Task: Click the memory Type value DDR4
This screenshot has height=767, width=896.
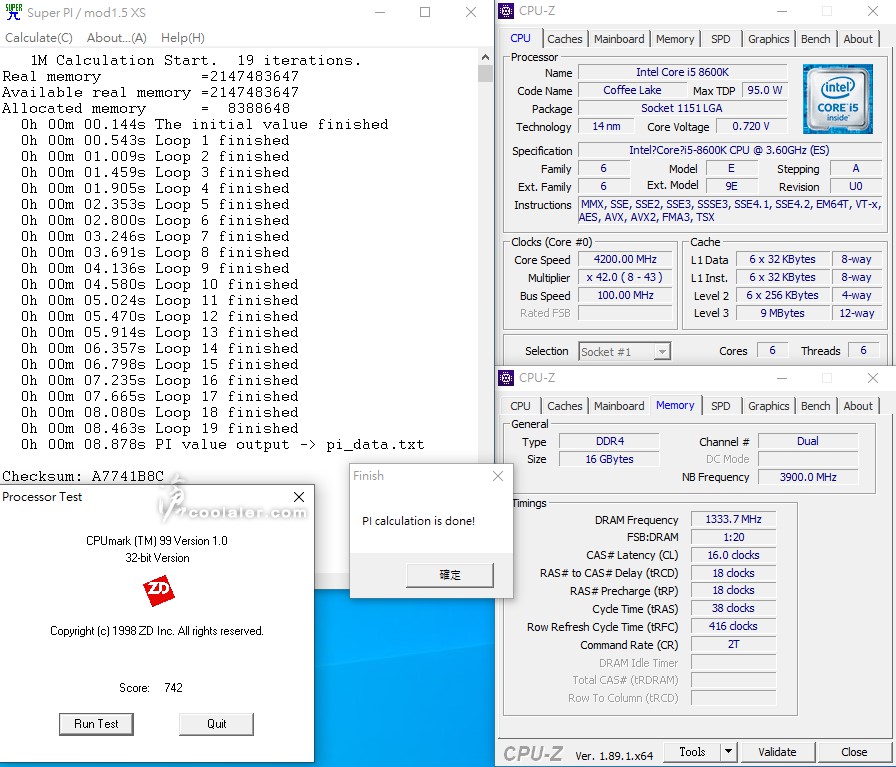Action: (609, 441)
